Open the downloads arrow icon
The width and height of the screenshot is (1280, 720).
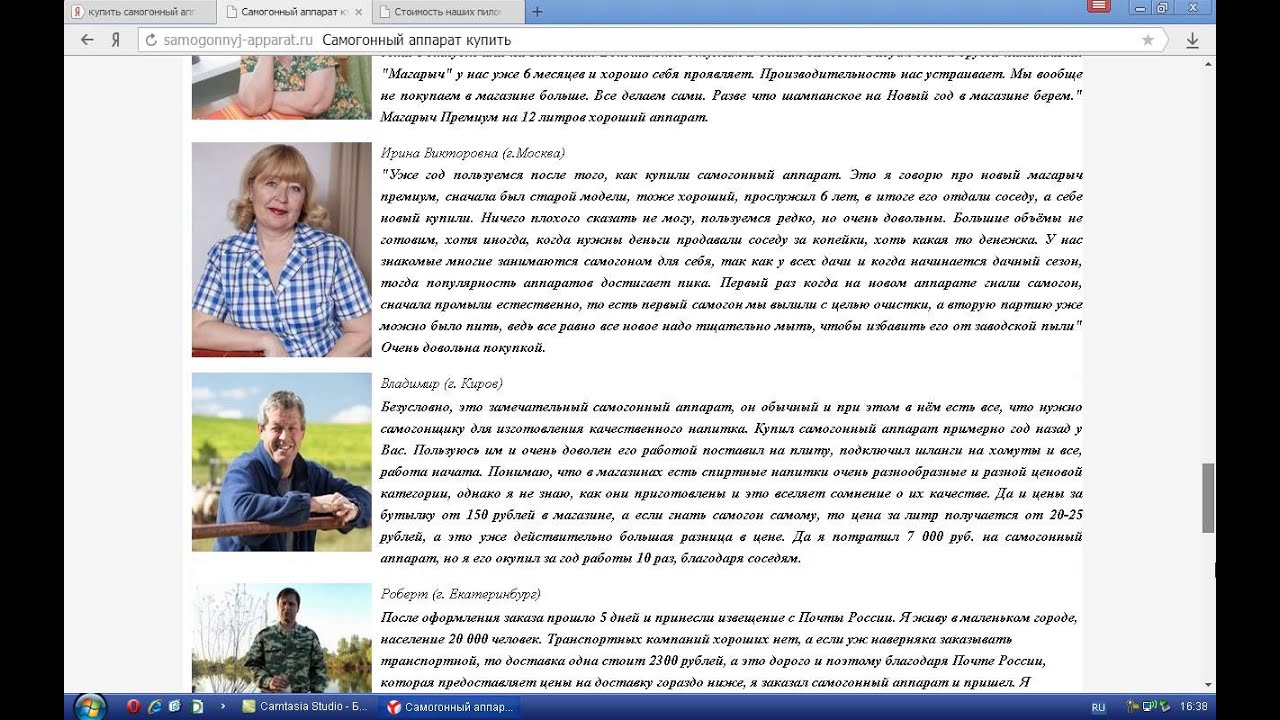click(1192, 40)
